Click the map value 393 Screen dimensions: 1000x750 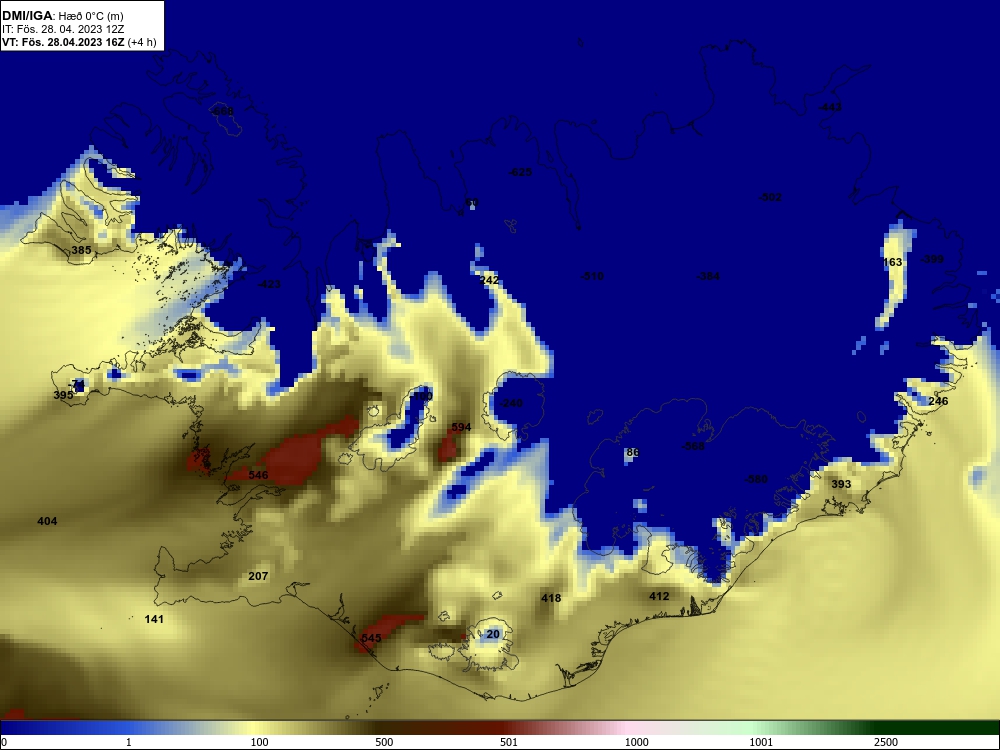[x=841, y=484]
